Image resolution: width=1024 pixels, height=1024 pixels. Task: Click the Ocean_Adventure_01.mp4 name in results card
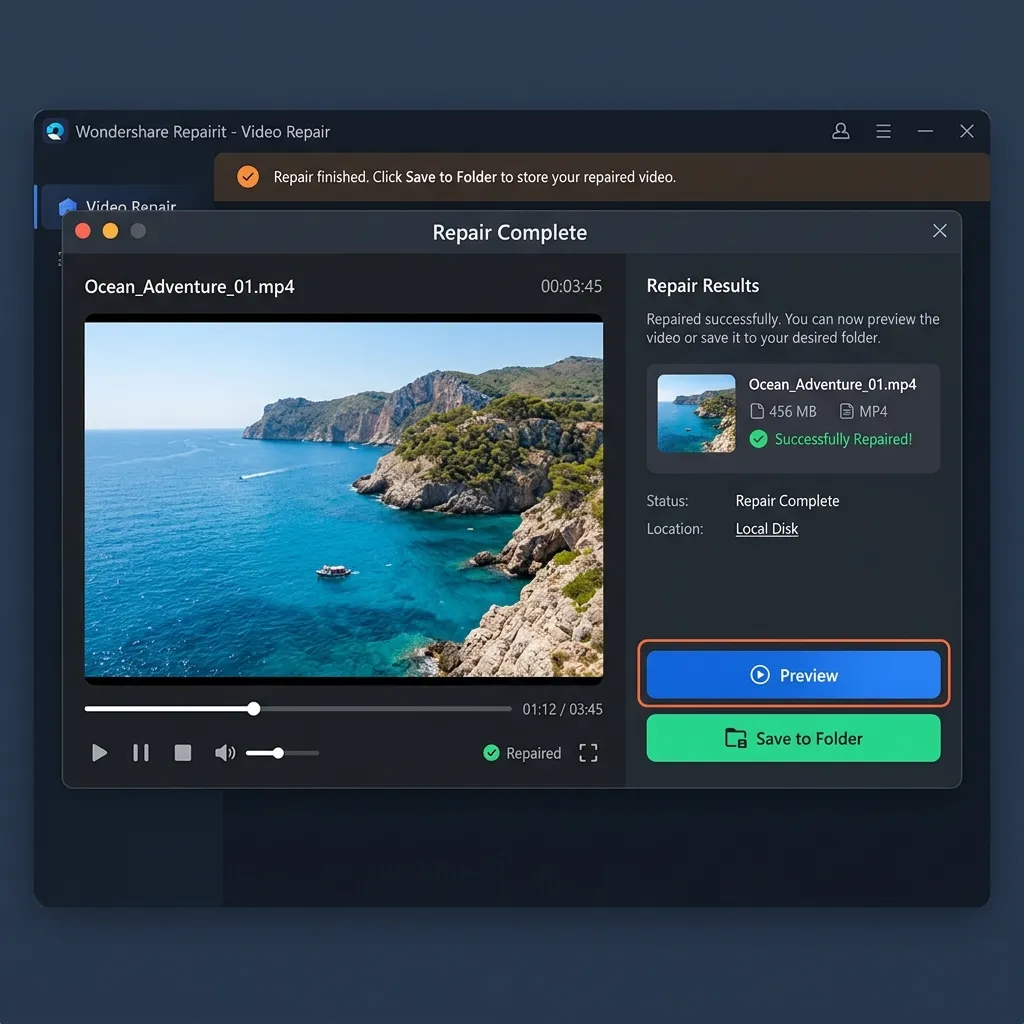pos(832,384)
